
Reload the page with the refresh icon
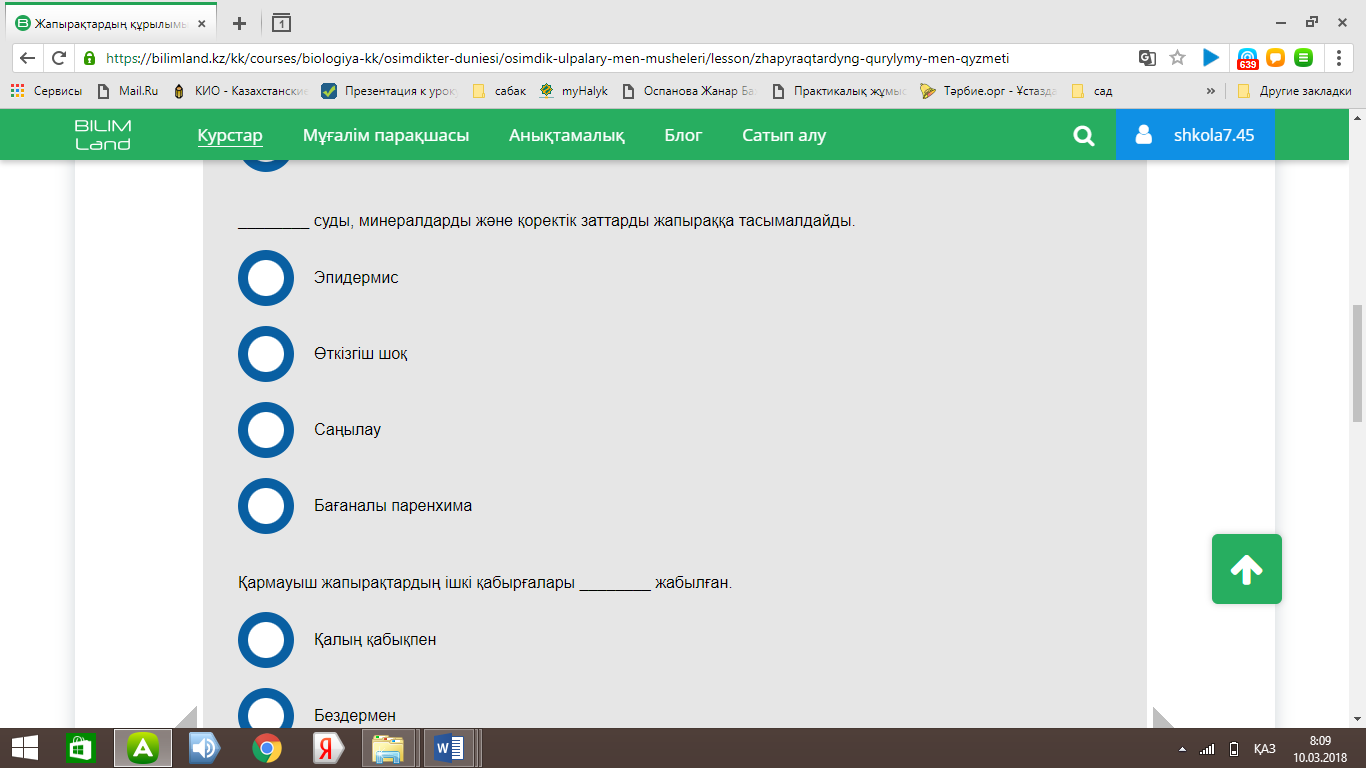point(59,58)
